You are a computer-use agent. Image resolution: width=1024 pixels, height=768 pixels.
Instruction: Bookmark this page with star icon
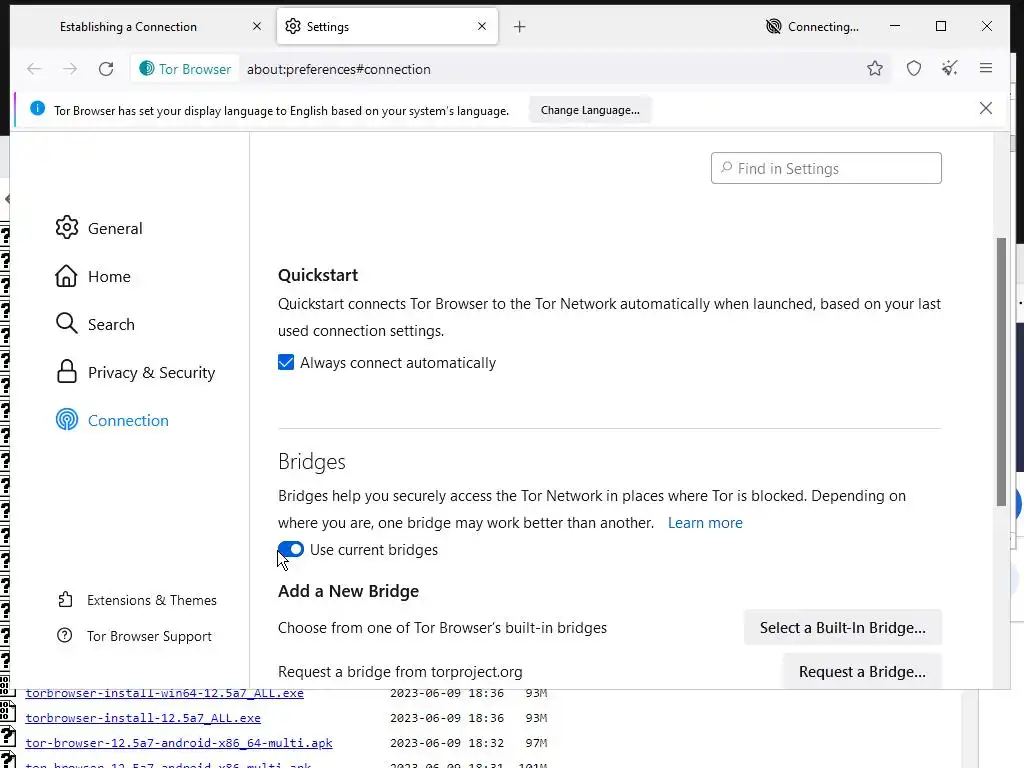[875, 69]
